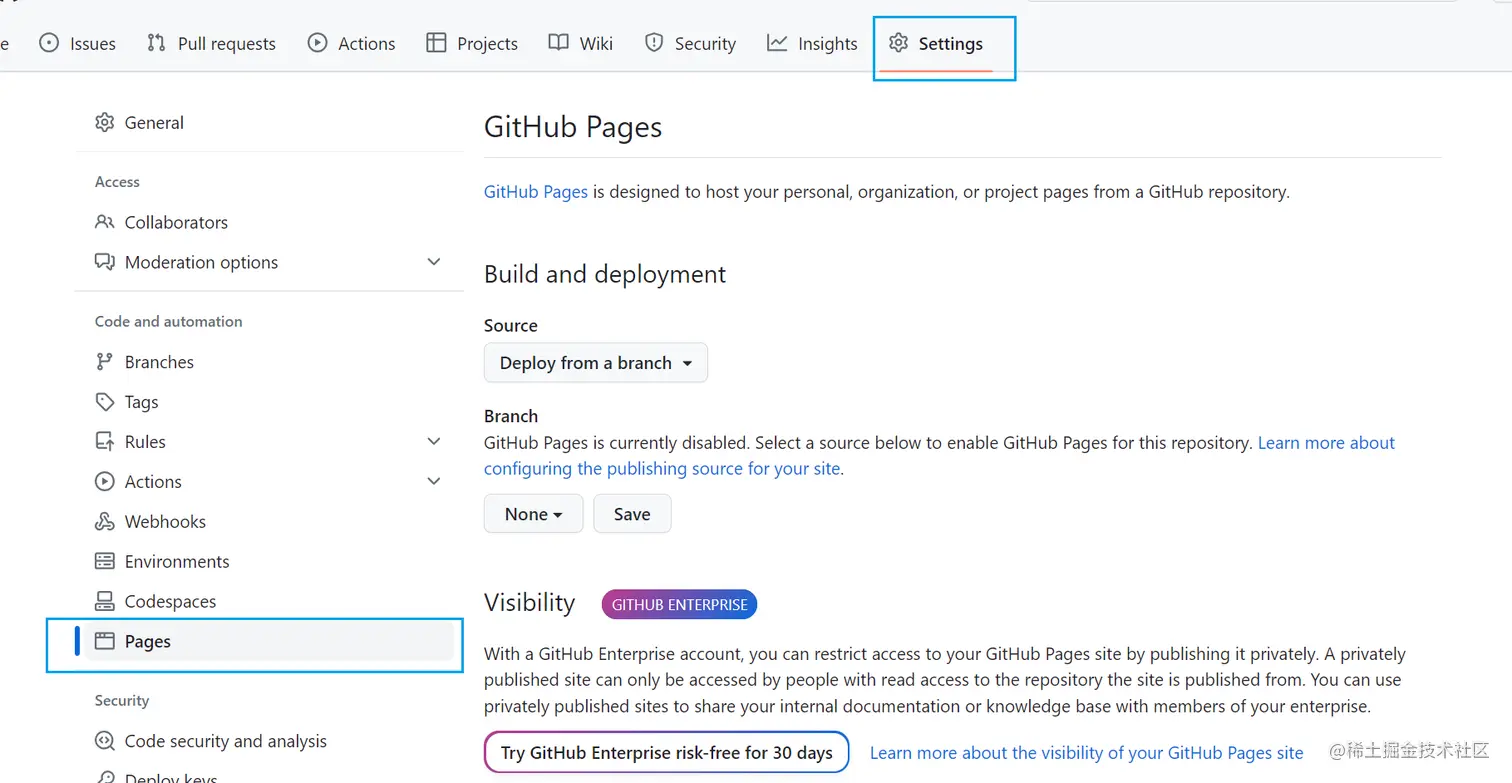Open Learn more about configuring publishing source link
The height and width of the screenshot is (783, 1512).
click(939, 456)
